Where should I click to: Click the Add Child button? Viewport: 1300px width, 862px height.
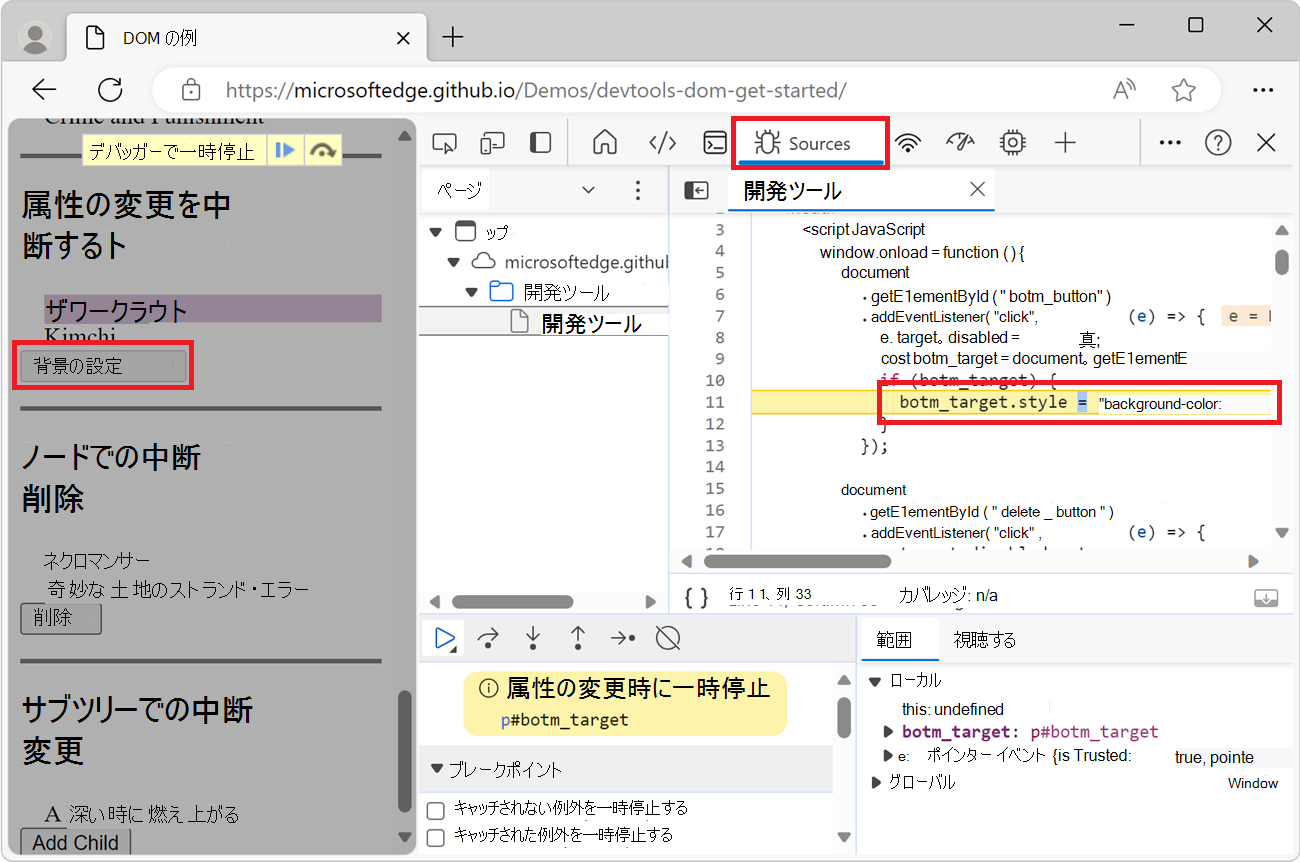pos(75,842)
